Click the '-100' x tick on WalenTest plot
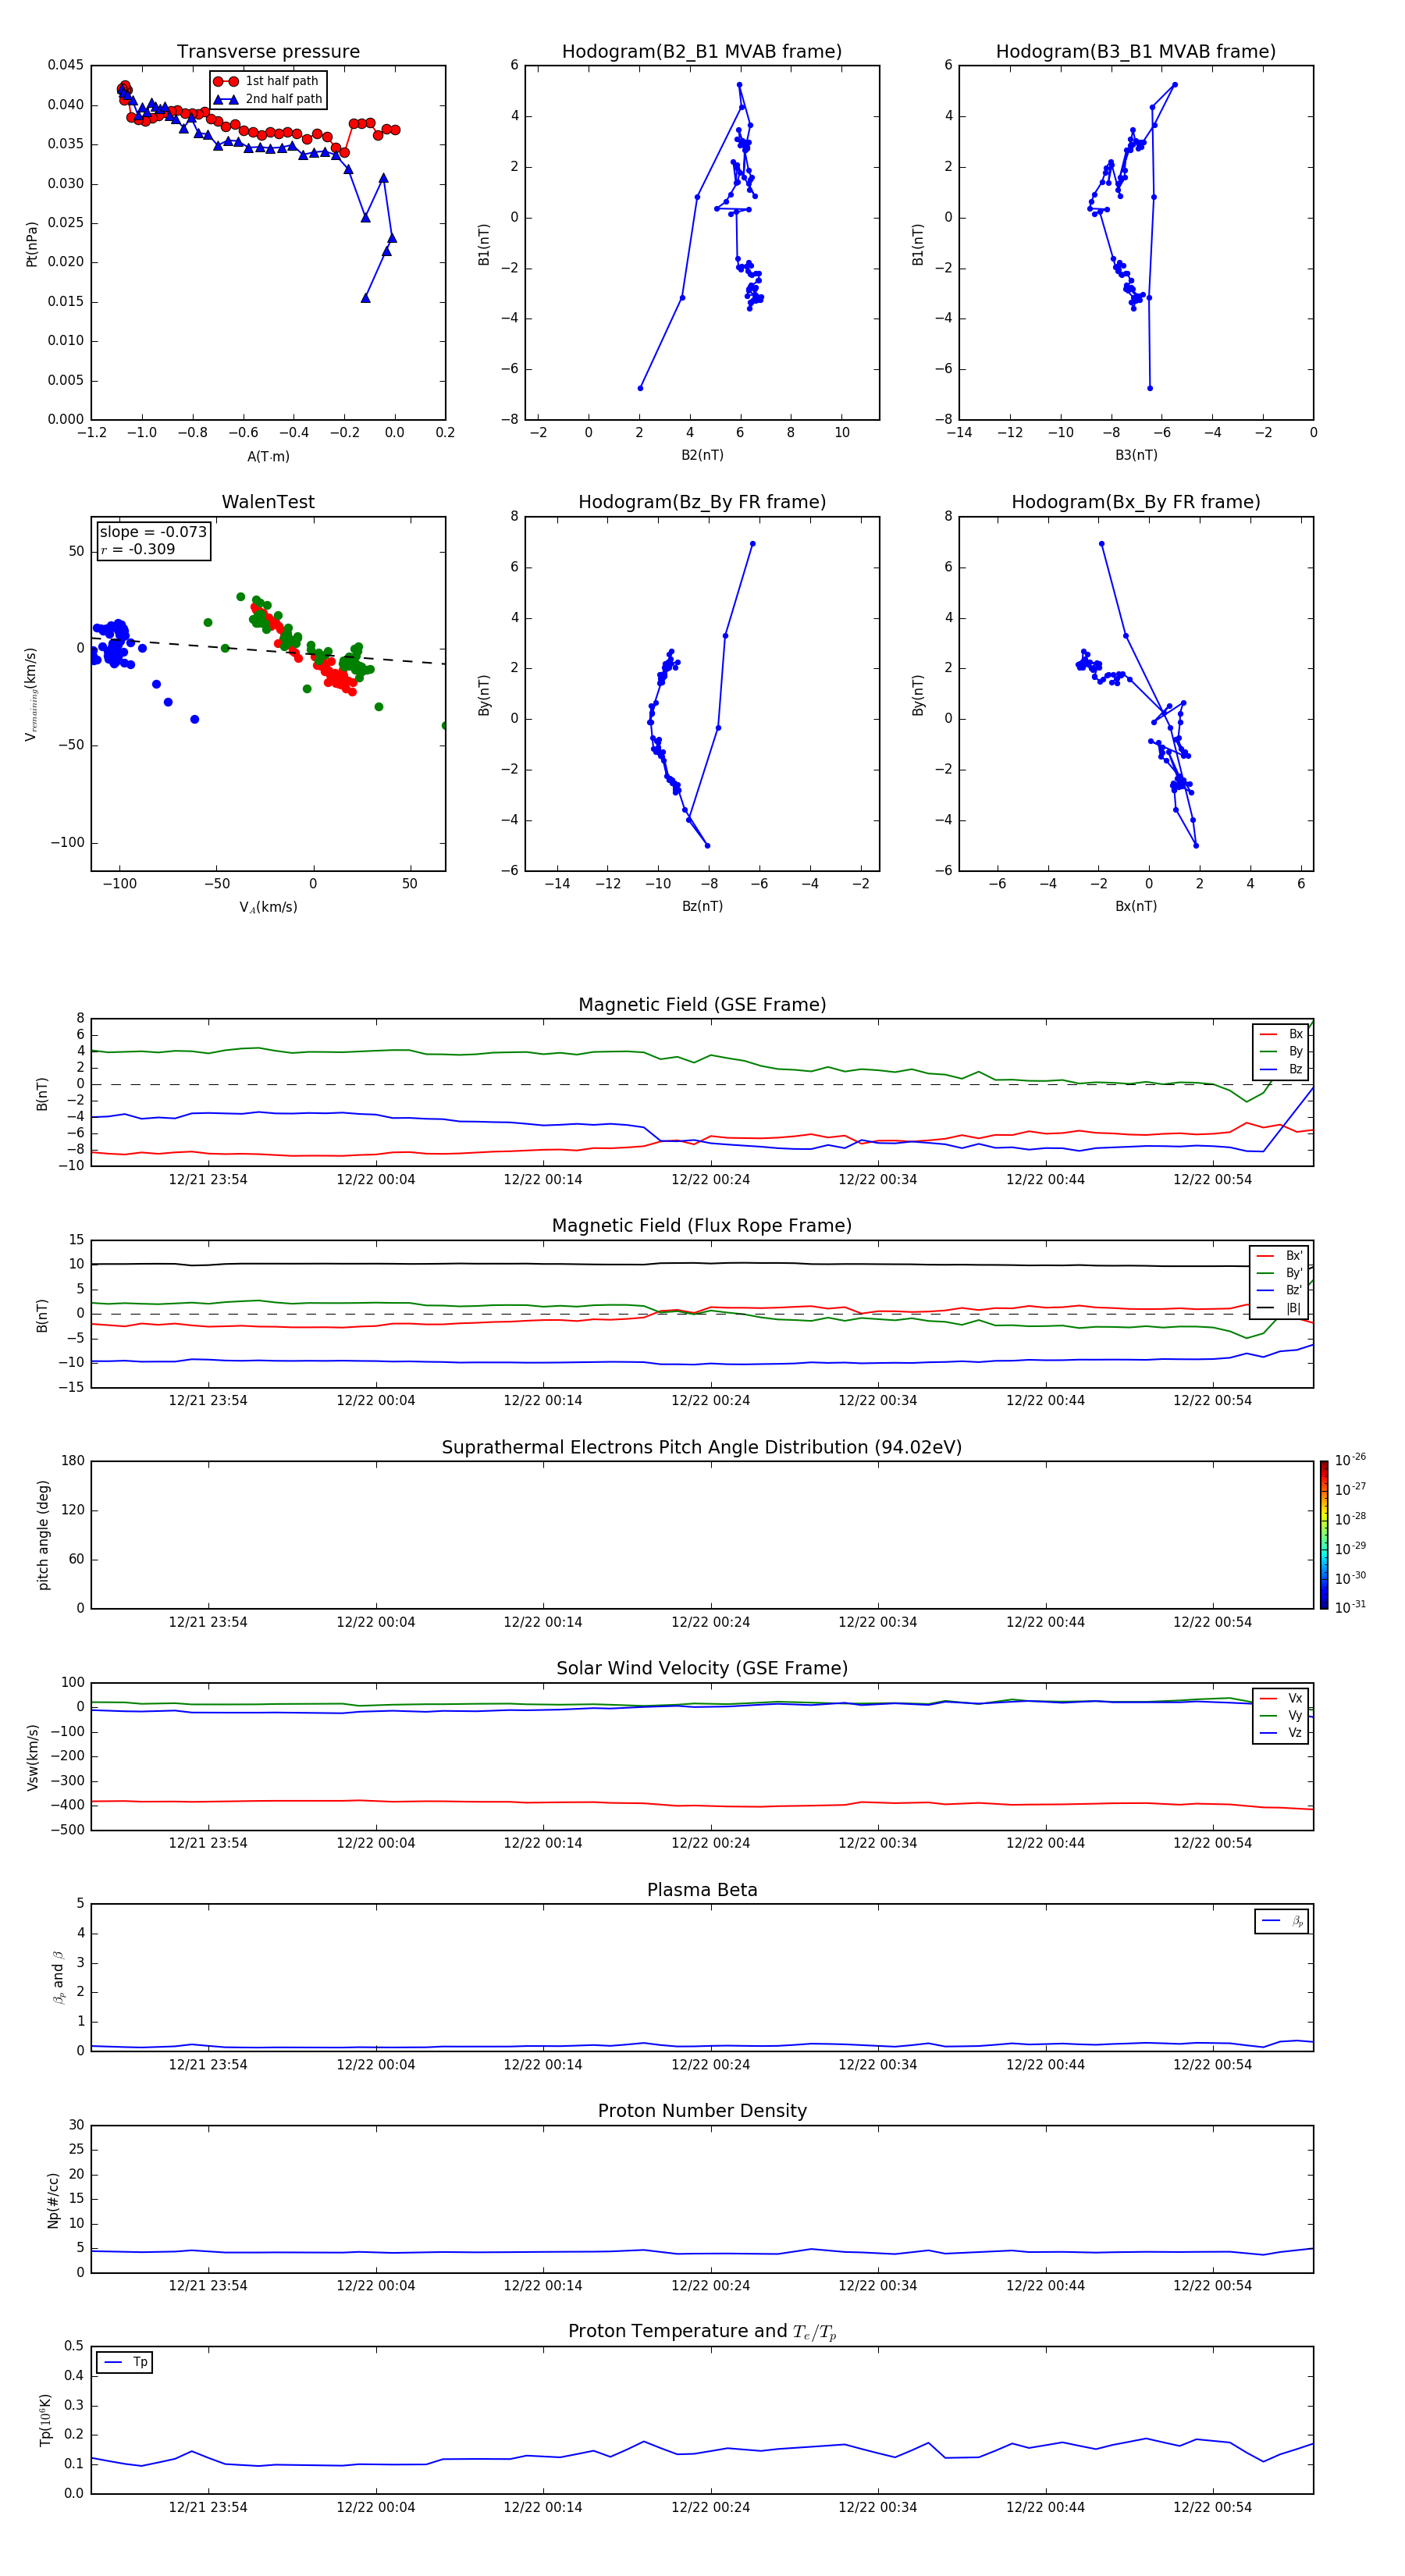 point(120,884)
